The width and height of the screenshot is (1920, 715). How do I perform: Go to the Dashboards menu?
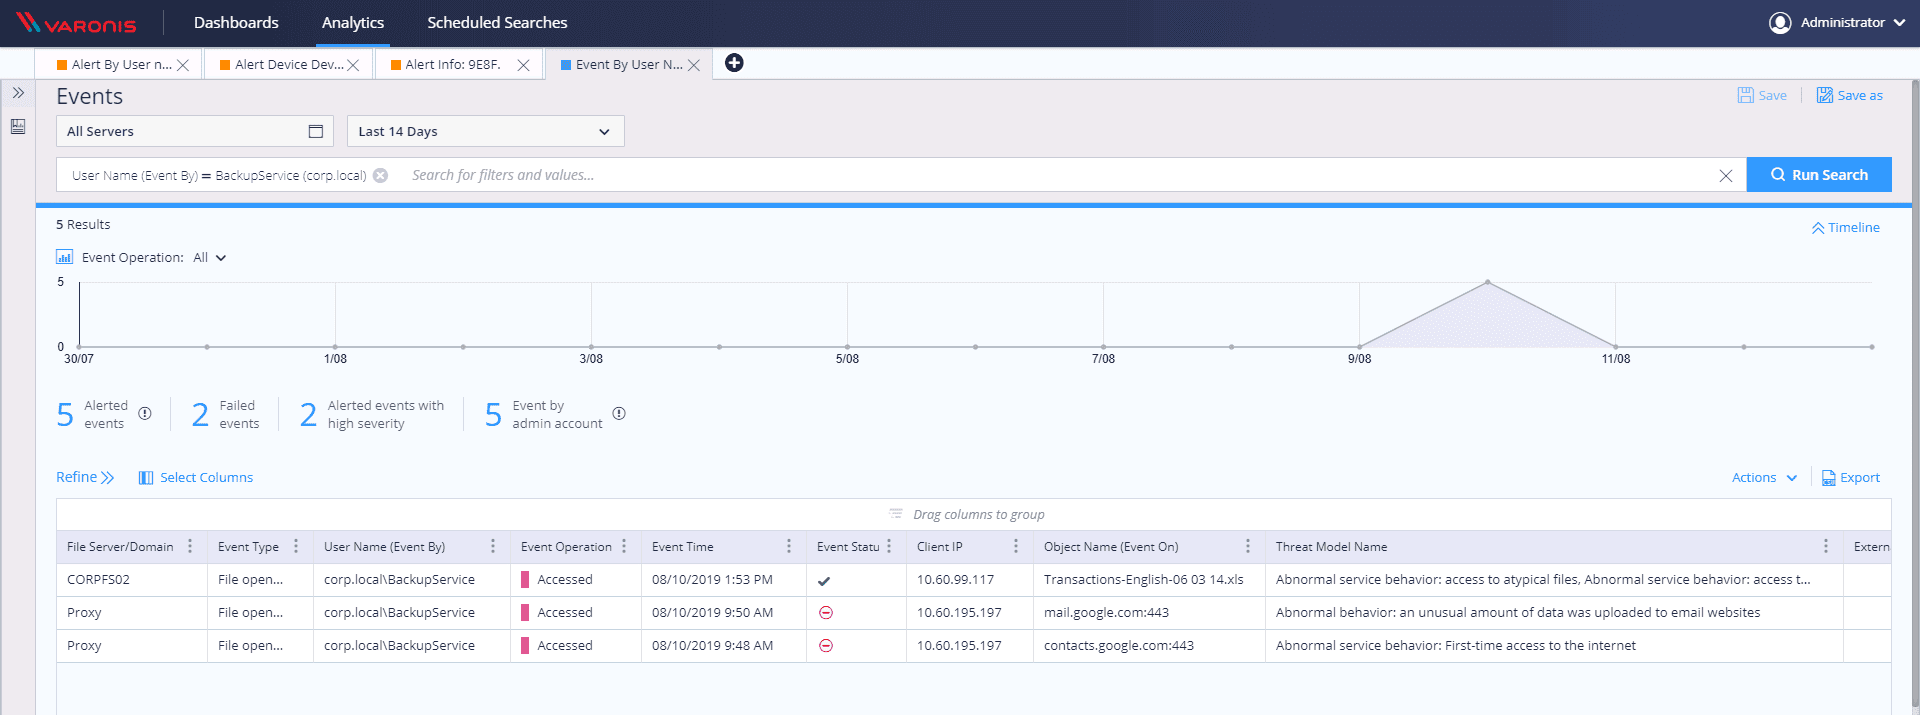236,22
